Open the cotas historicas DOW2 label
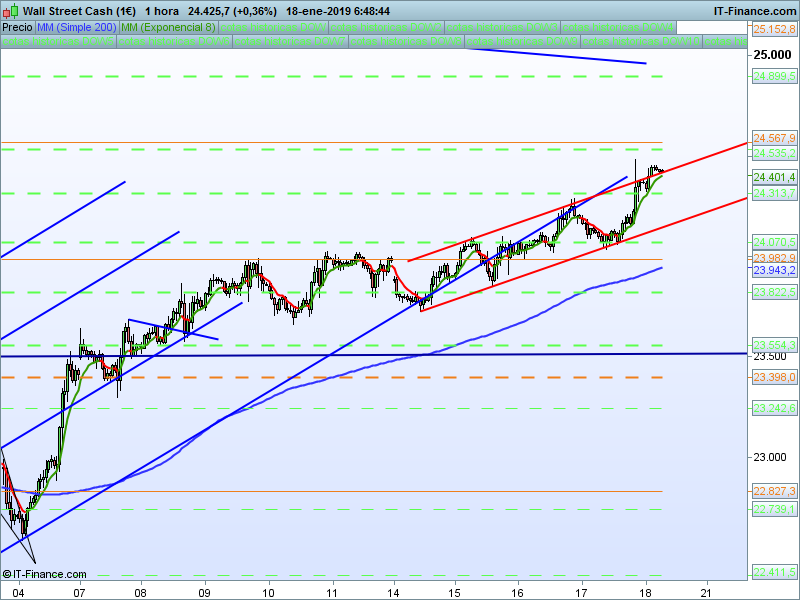800x600 pixels. 386,28
